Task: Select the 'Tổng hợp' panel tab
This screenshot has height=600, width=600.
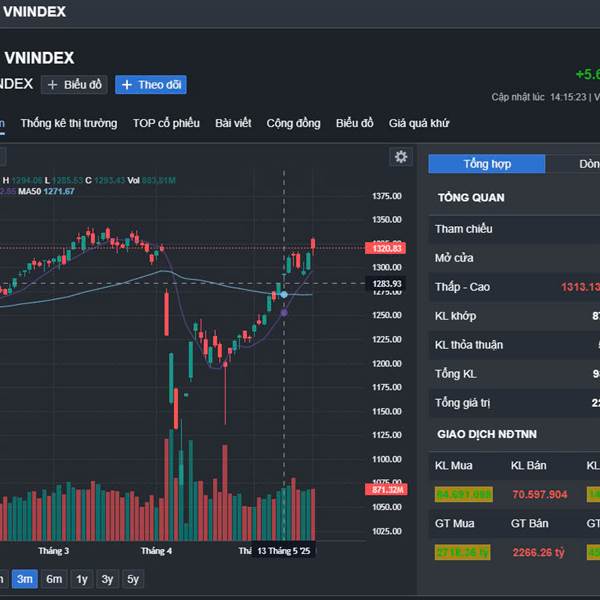Action: pyautogui.click(x=487, y=164)
